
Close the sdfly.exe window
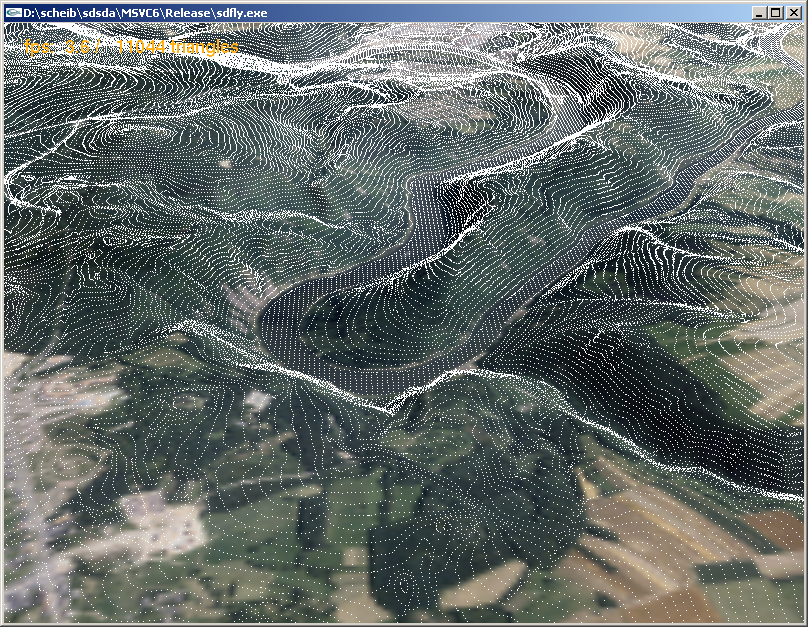[x=794, y=13]
